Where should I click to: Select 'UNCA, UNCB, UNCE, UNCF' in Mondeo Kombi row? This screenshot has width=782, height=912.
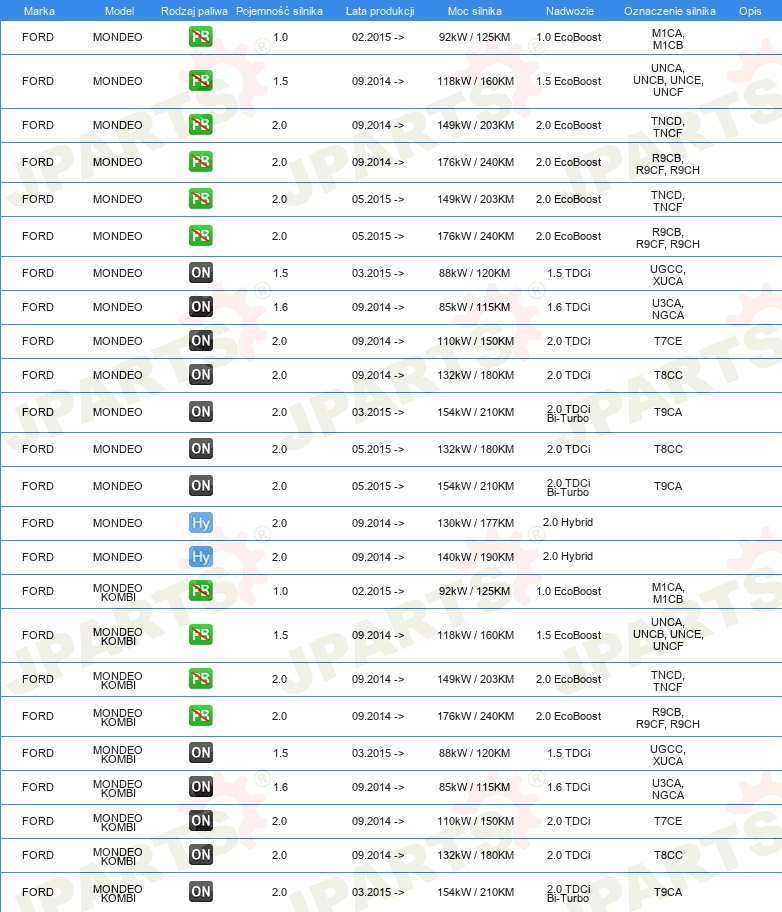click(x=668, y=634)
